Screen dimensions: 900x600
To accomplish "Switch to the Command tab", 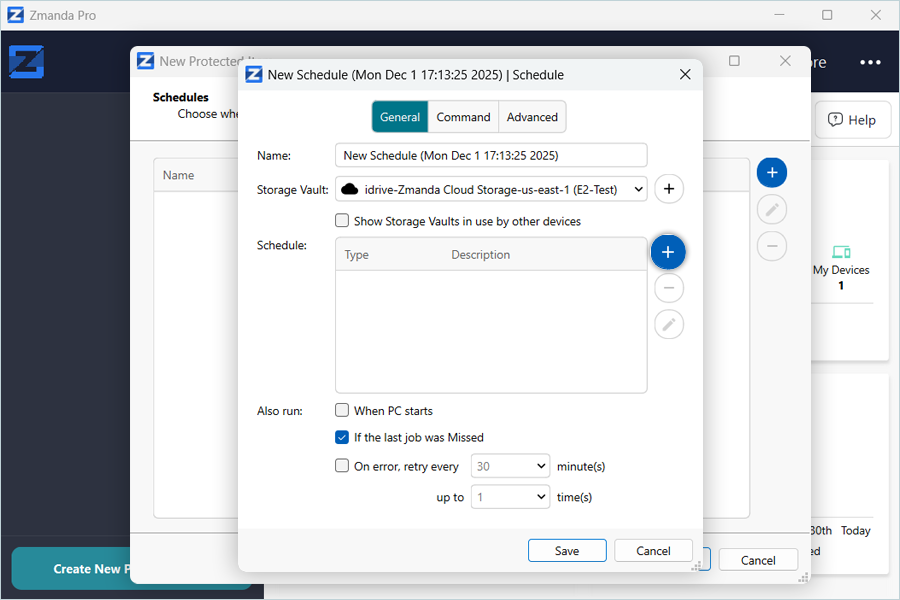I will (463, 117).
